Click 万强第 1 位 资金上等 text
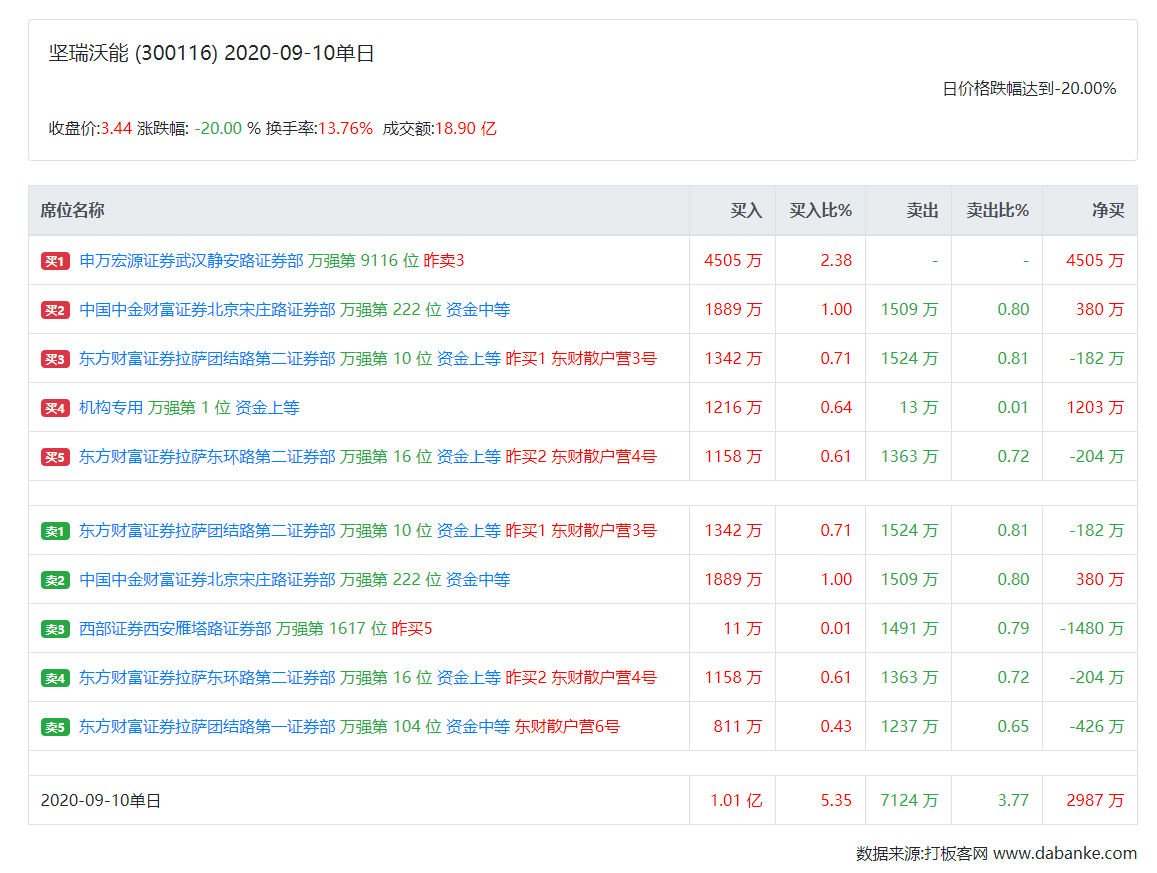The image size is (1157, 873). 224,407
